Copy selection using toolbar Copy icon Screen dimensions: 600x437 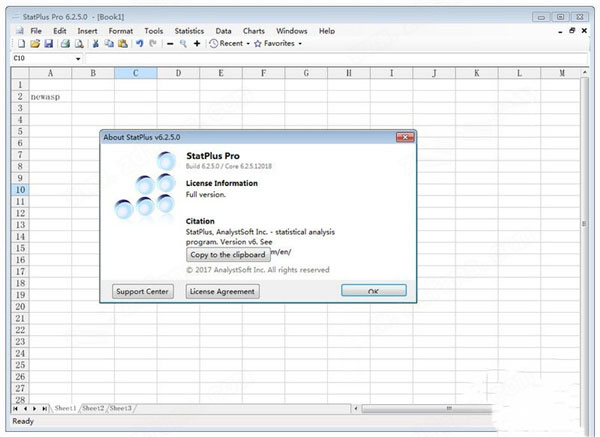pos(109,44)
